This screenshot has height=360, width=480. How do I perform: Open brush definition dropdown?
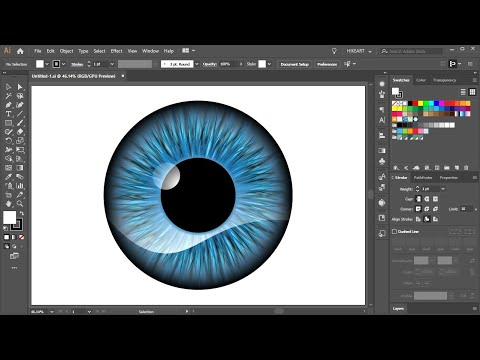[197, 64]
